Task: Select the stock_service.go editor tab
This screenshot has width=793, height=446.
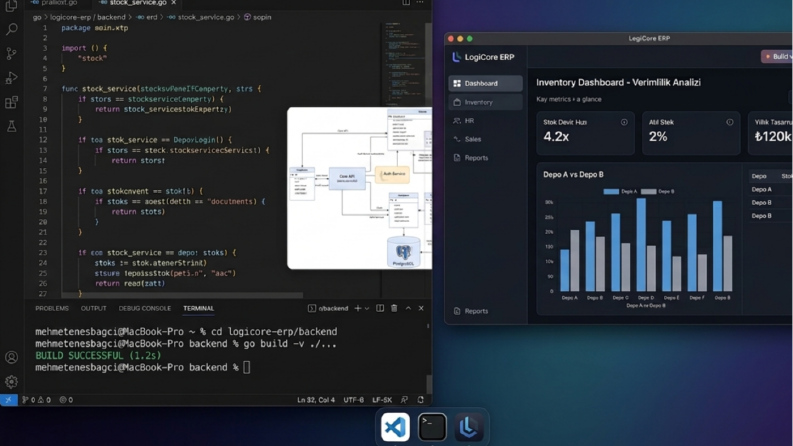Action: click(x=138, y=3)
